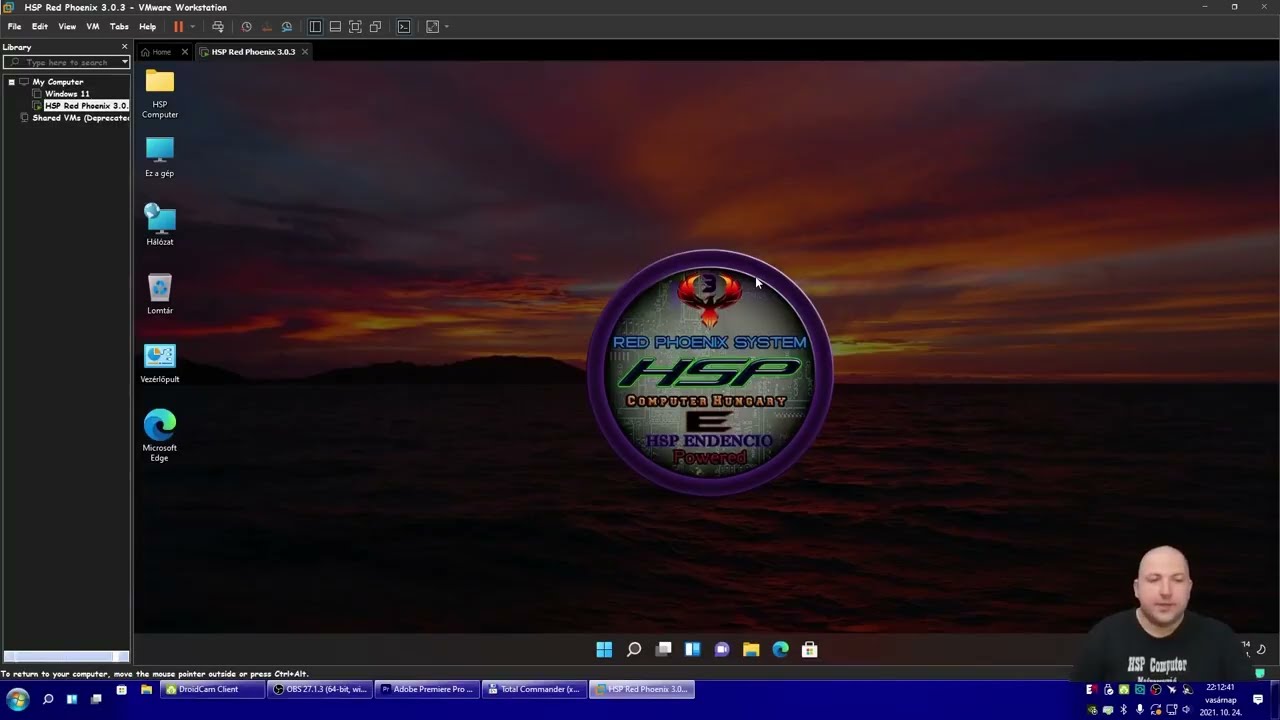Select the Microsoft Edge desktop shortcut

tap(160, 435)
